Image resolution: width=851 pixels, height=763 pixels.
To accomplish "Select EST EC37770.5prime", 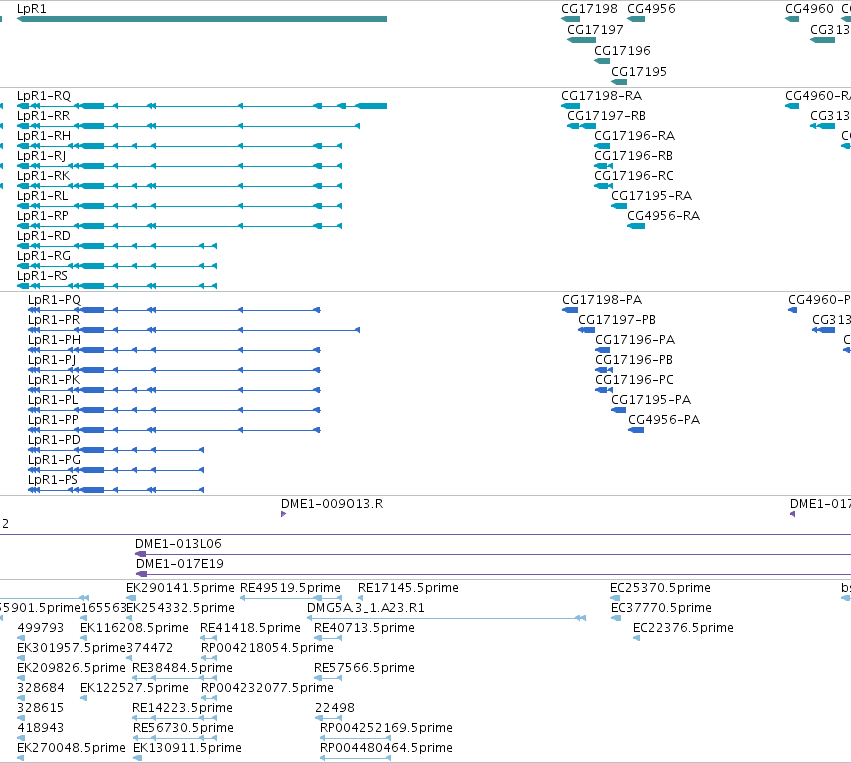I will pyautogui.click(x=616, y=618).
